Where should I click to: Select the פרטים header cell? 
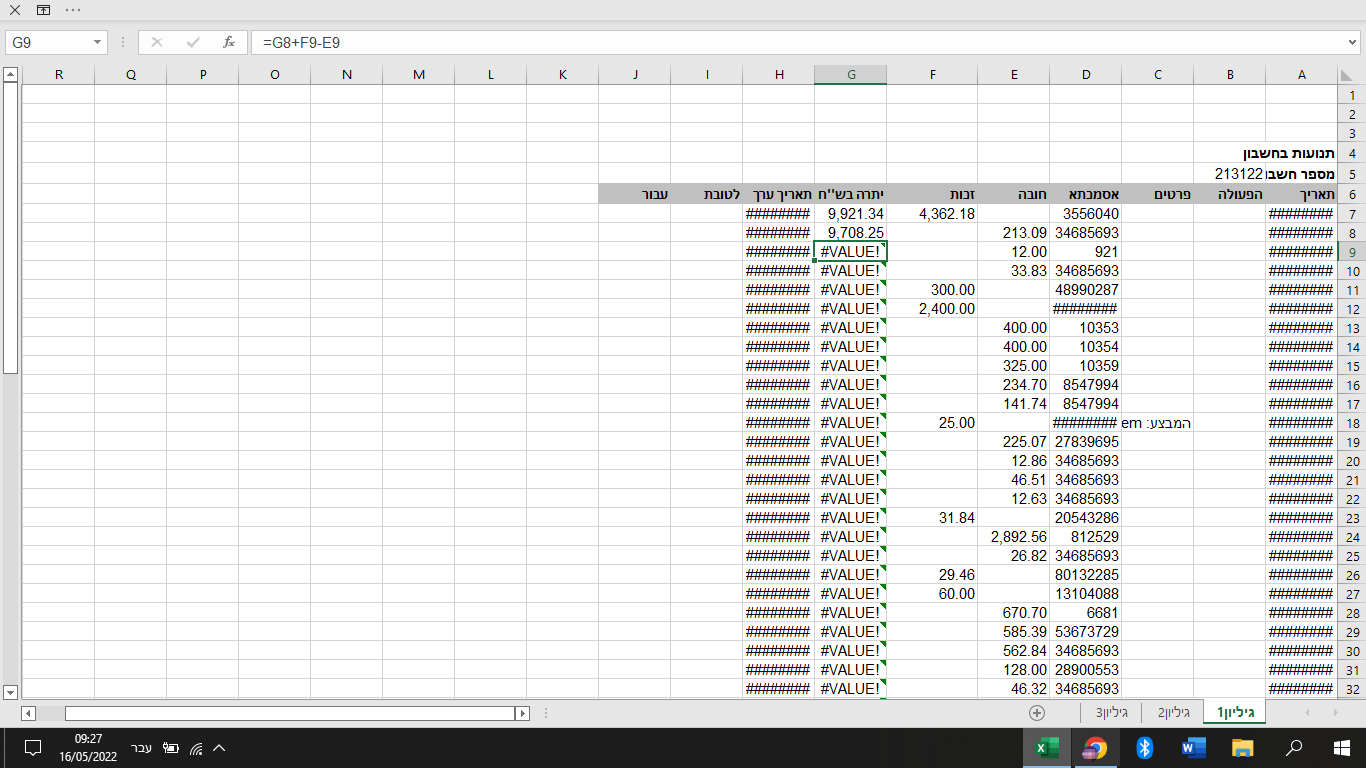1158,194
